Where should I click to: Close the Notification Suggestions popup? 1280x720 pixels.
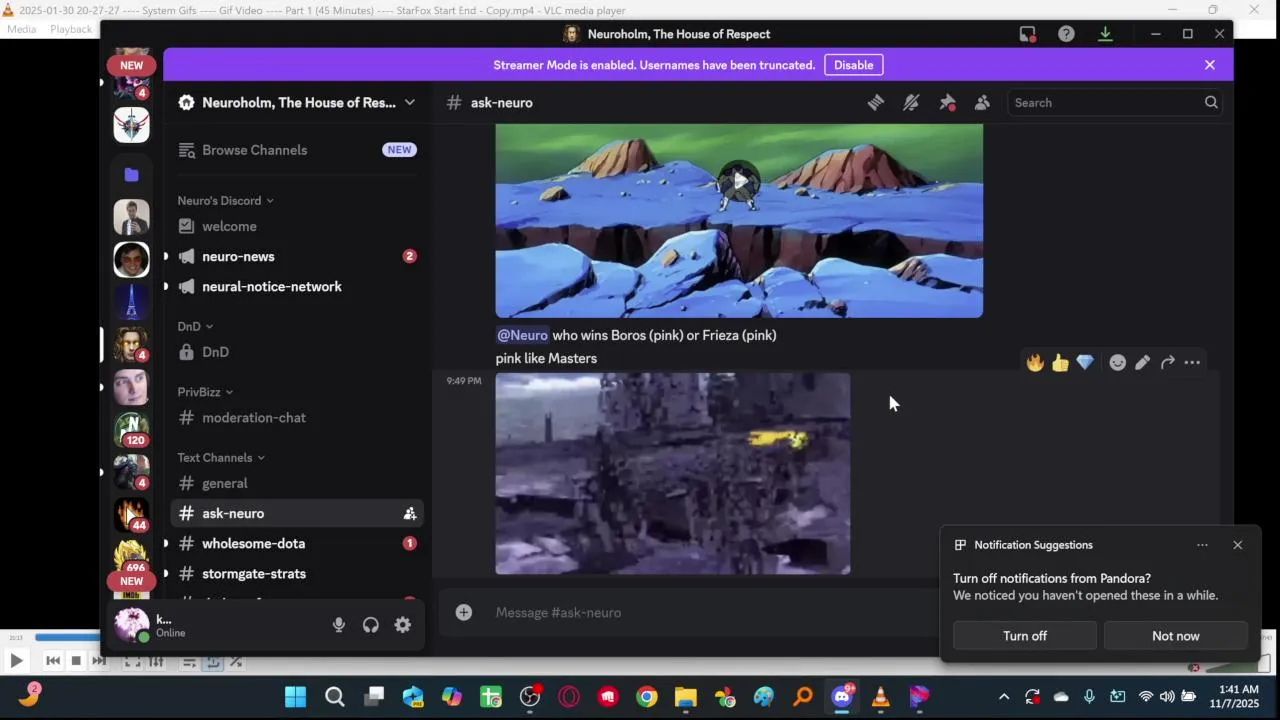[1238, 545]
